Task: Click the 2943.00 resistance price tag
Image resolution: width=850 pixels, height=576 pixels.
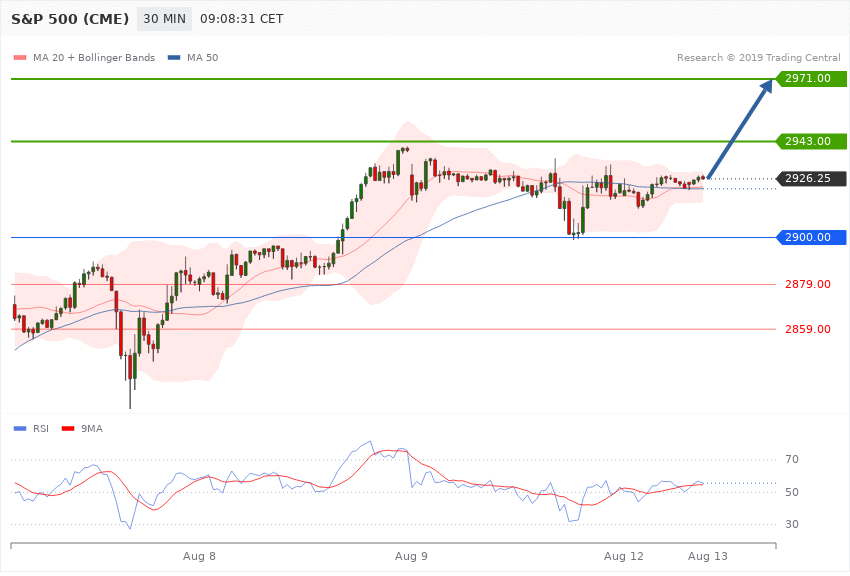Action: pyautogui.click(x=812, y=141)
